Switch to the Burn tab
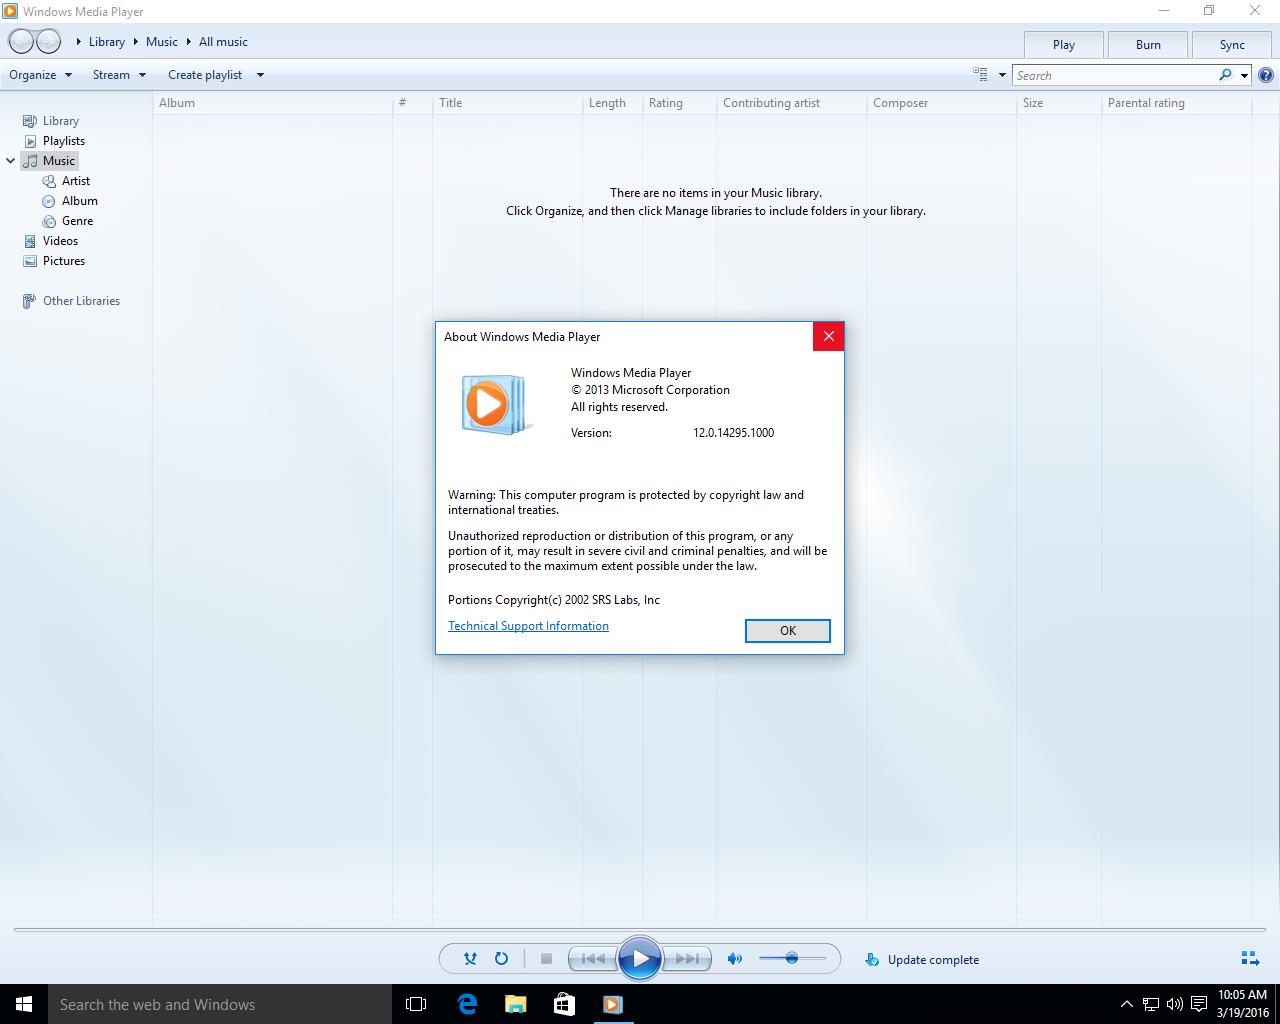Screen dimensions: 1280x1024 tap(1148, 44)
